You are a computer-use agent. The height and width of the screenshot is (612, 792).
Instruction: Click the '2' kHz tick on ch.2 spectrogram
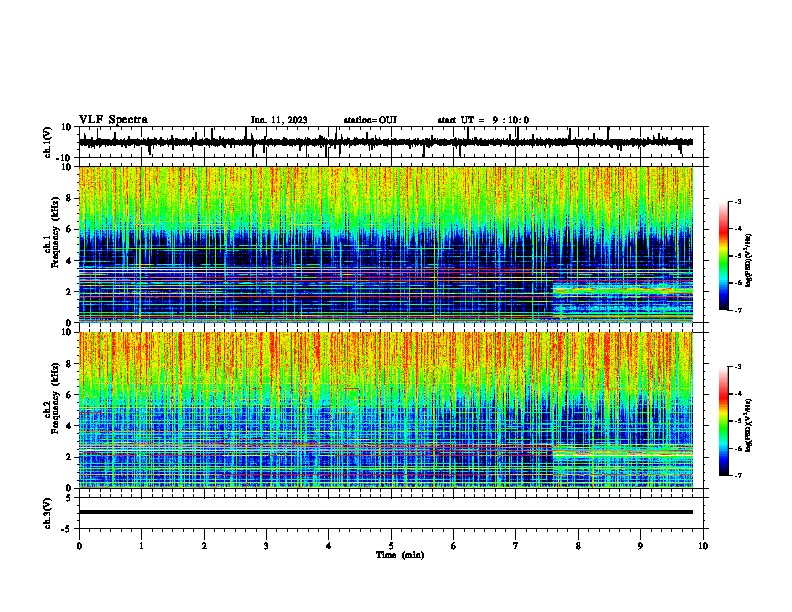[70, 457]
